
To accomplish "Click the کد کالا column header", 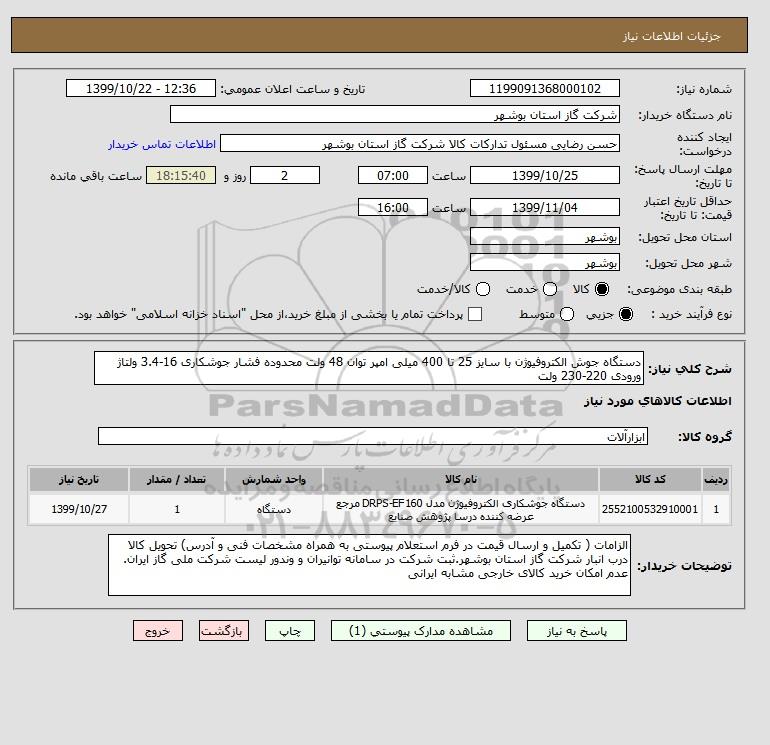I will tap(650, 479).
